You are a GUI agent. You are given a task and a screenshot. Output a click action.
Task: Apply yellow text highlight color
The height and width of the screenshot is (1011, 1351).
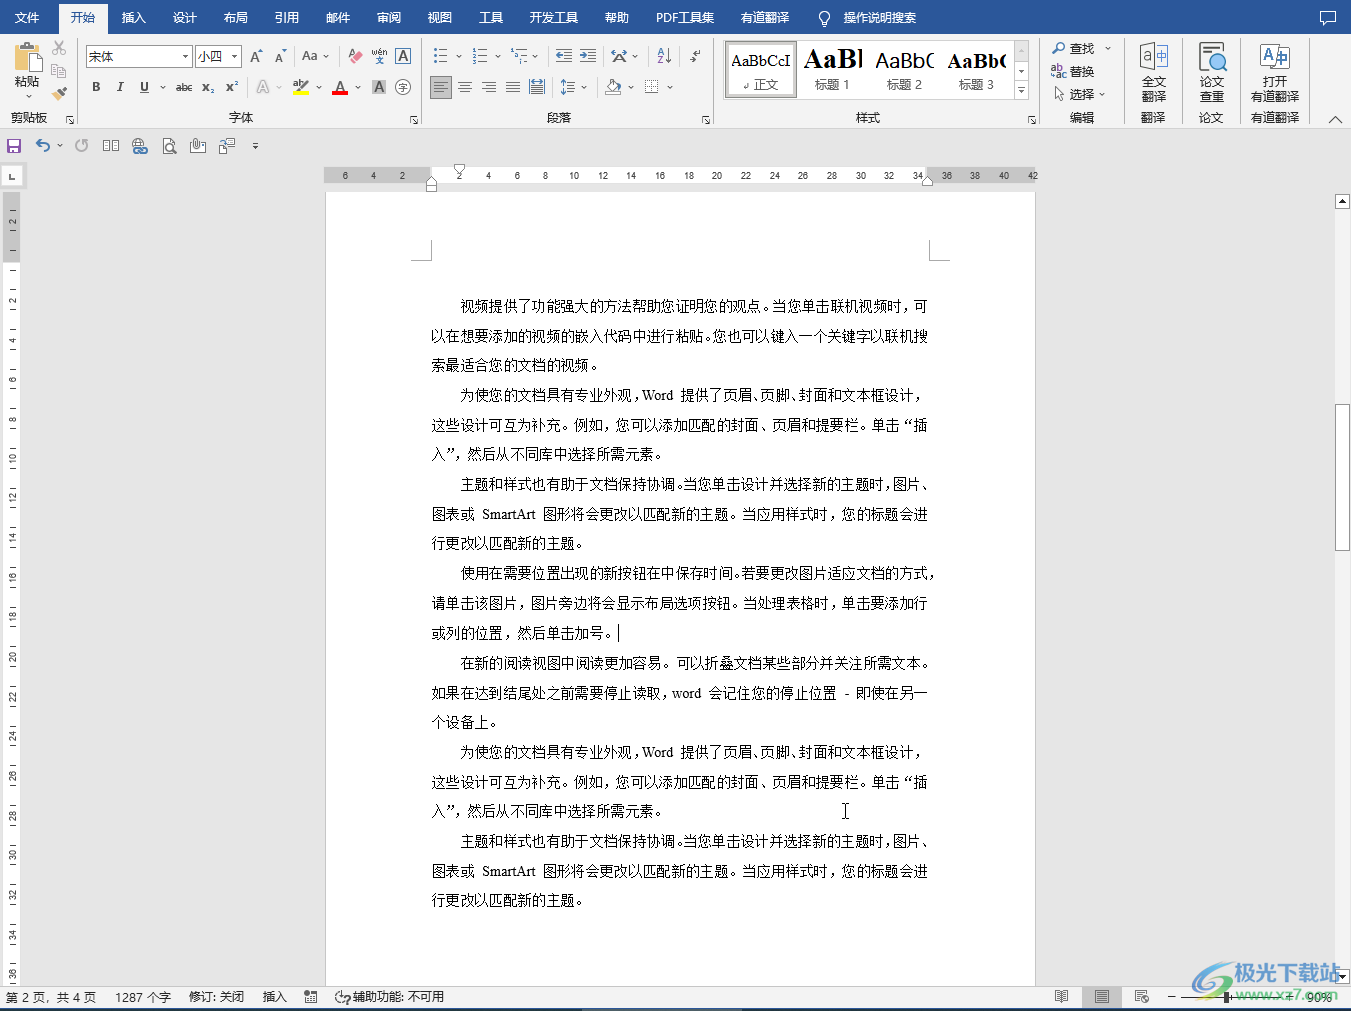click(x=301, y=87)
